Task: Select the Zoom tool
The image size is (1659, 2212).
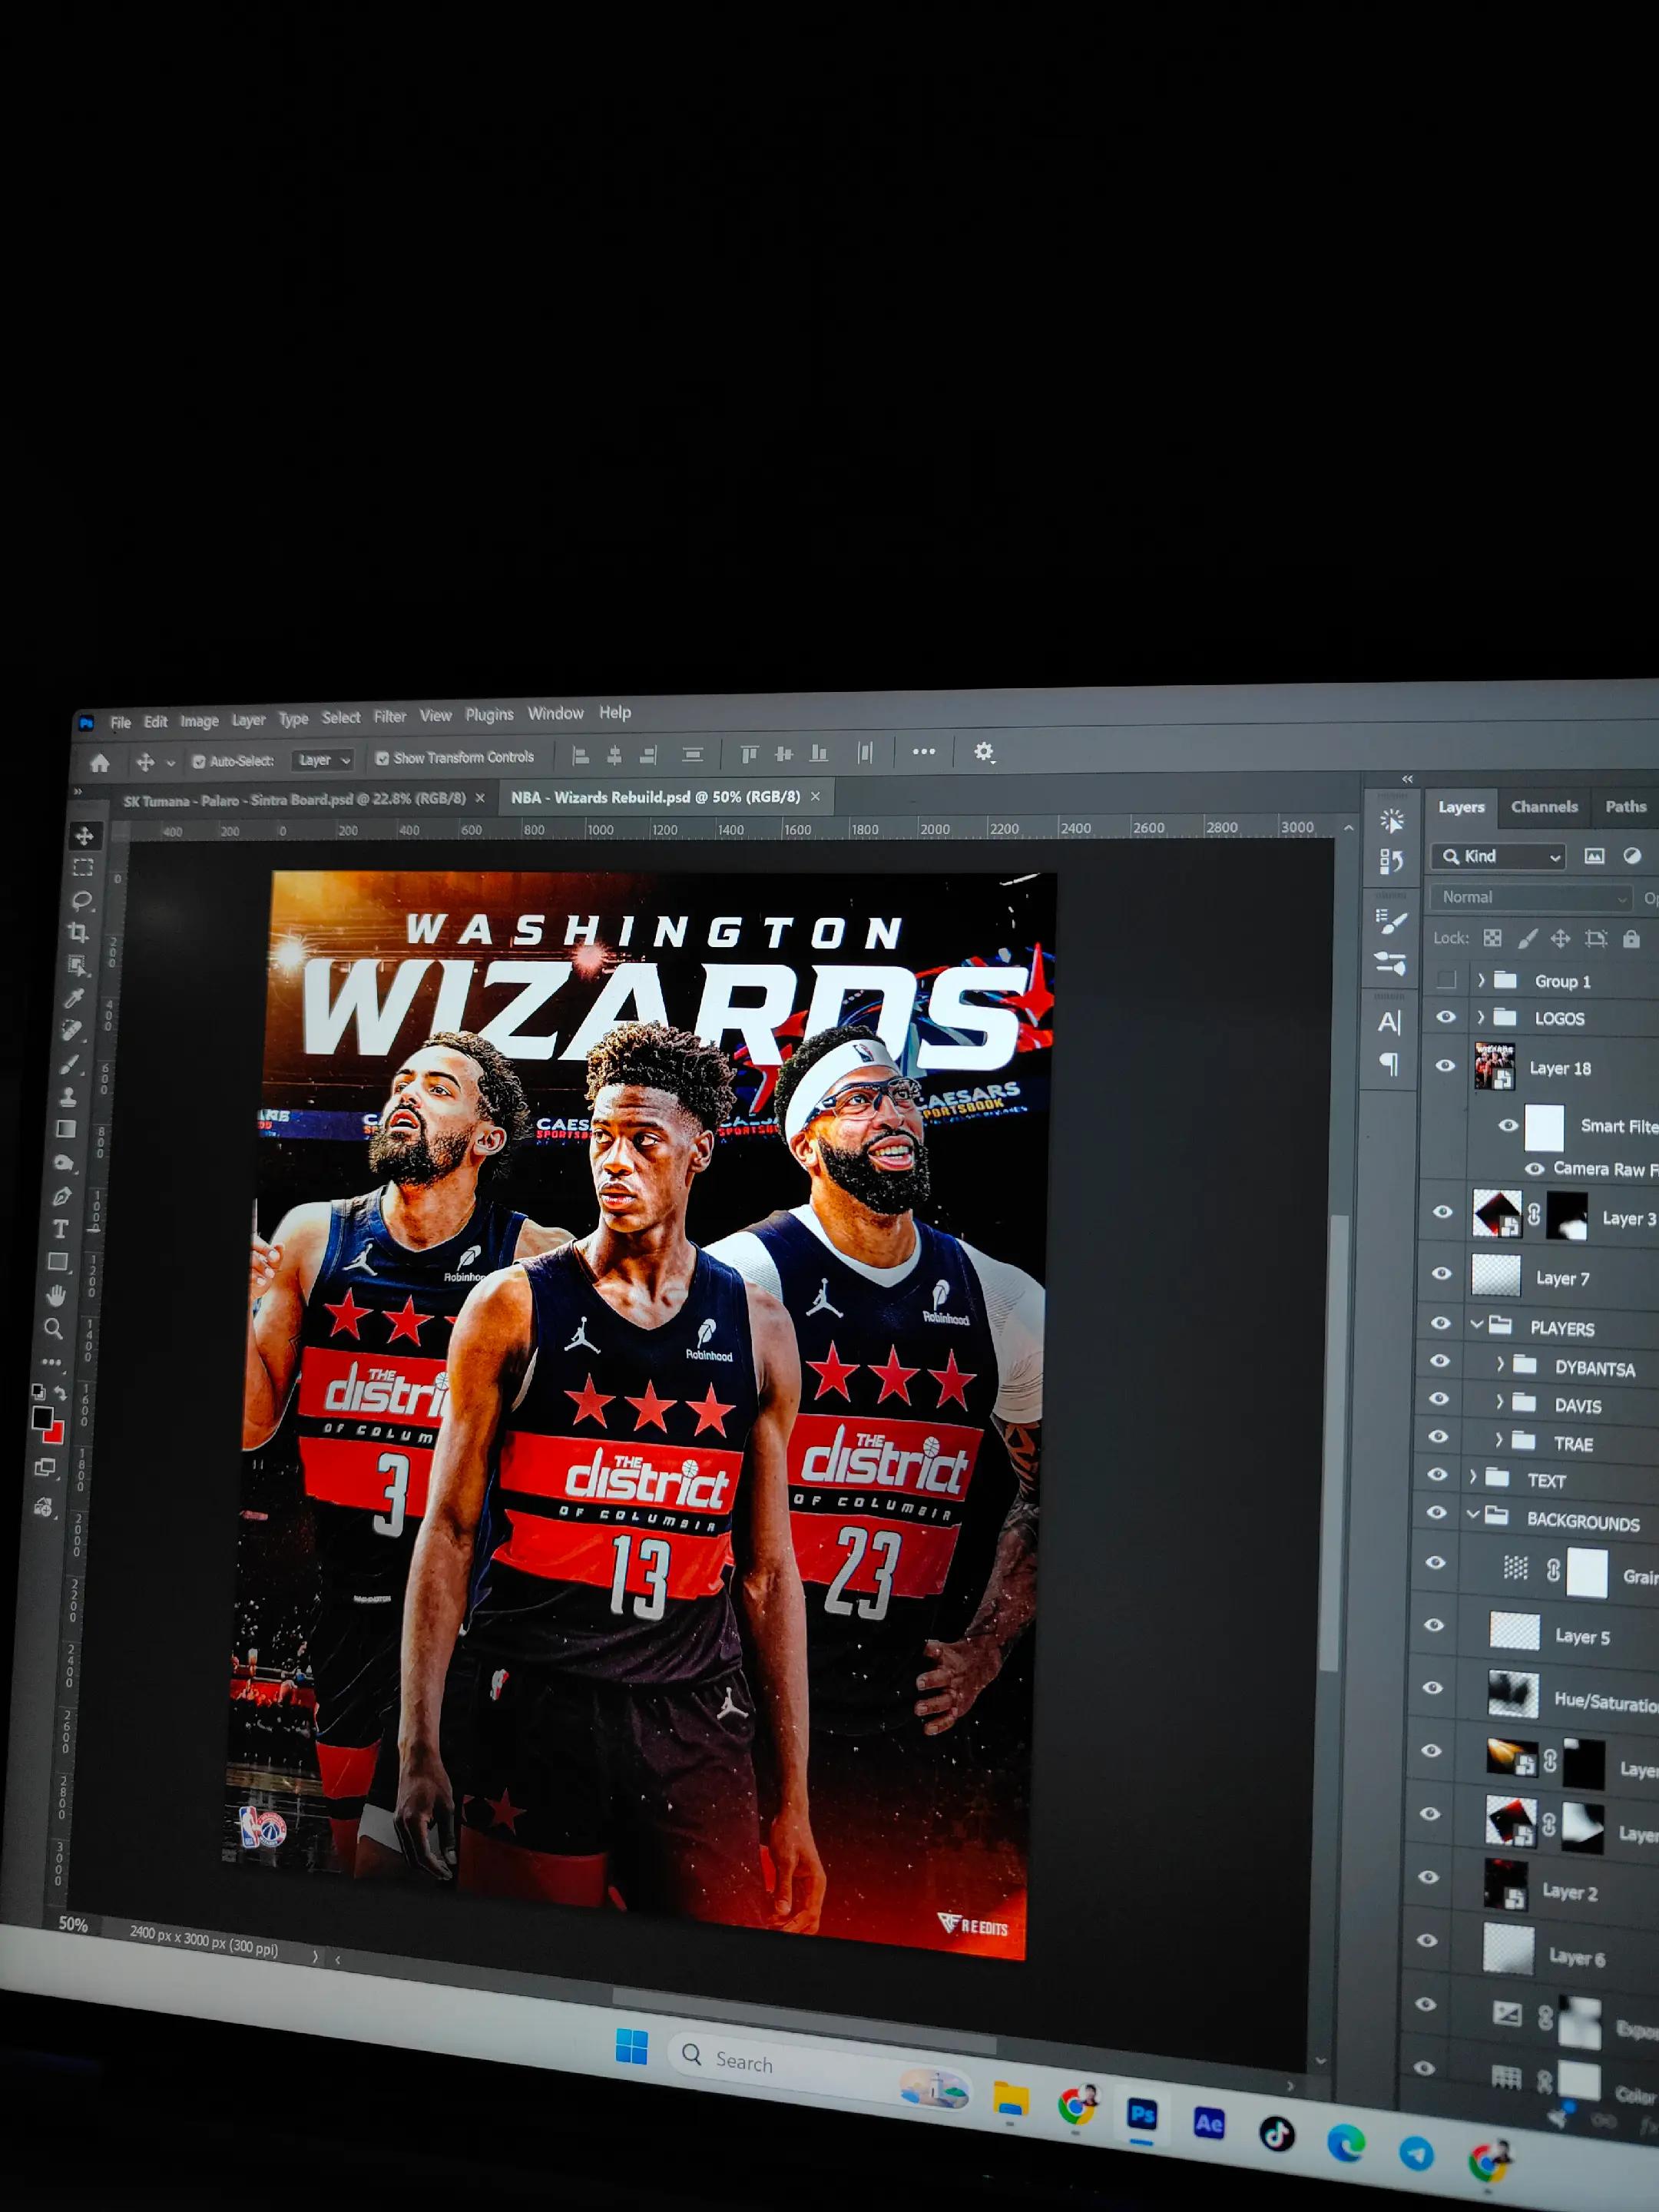Action: (x=54, y=1328)
